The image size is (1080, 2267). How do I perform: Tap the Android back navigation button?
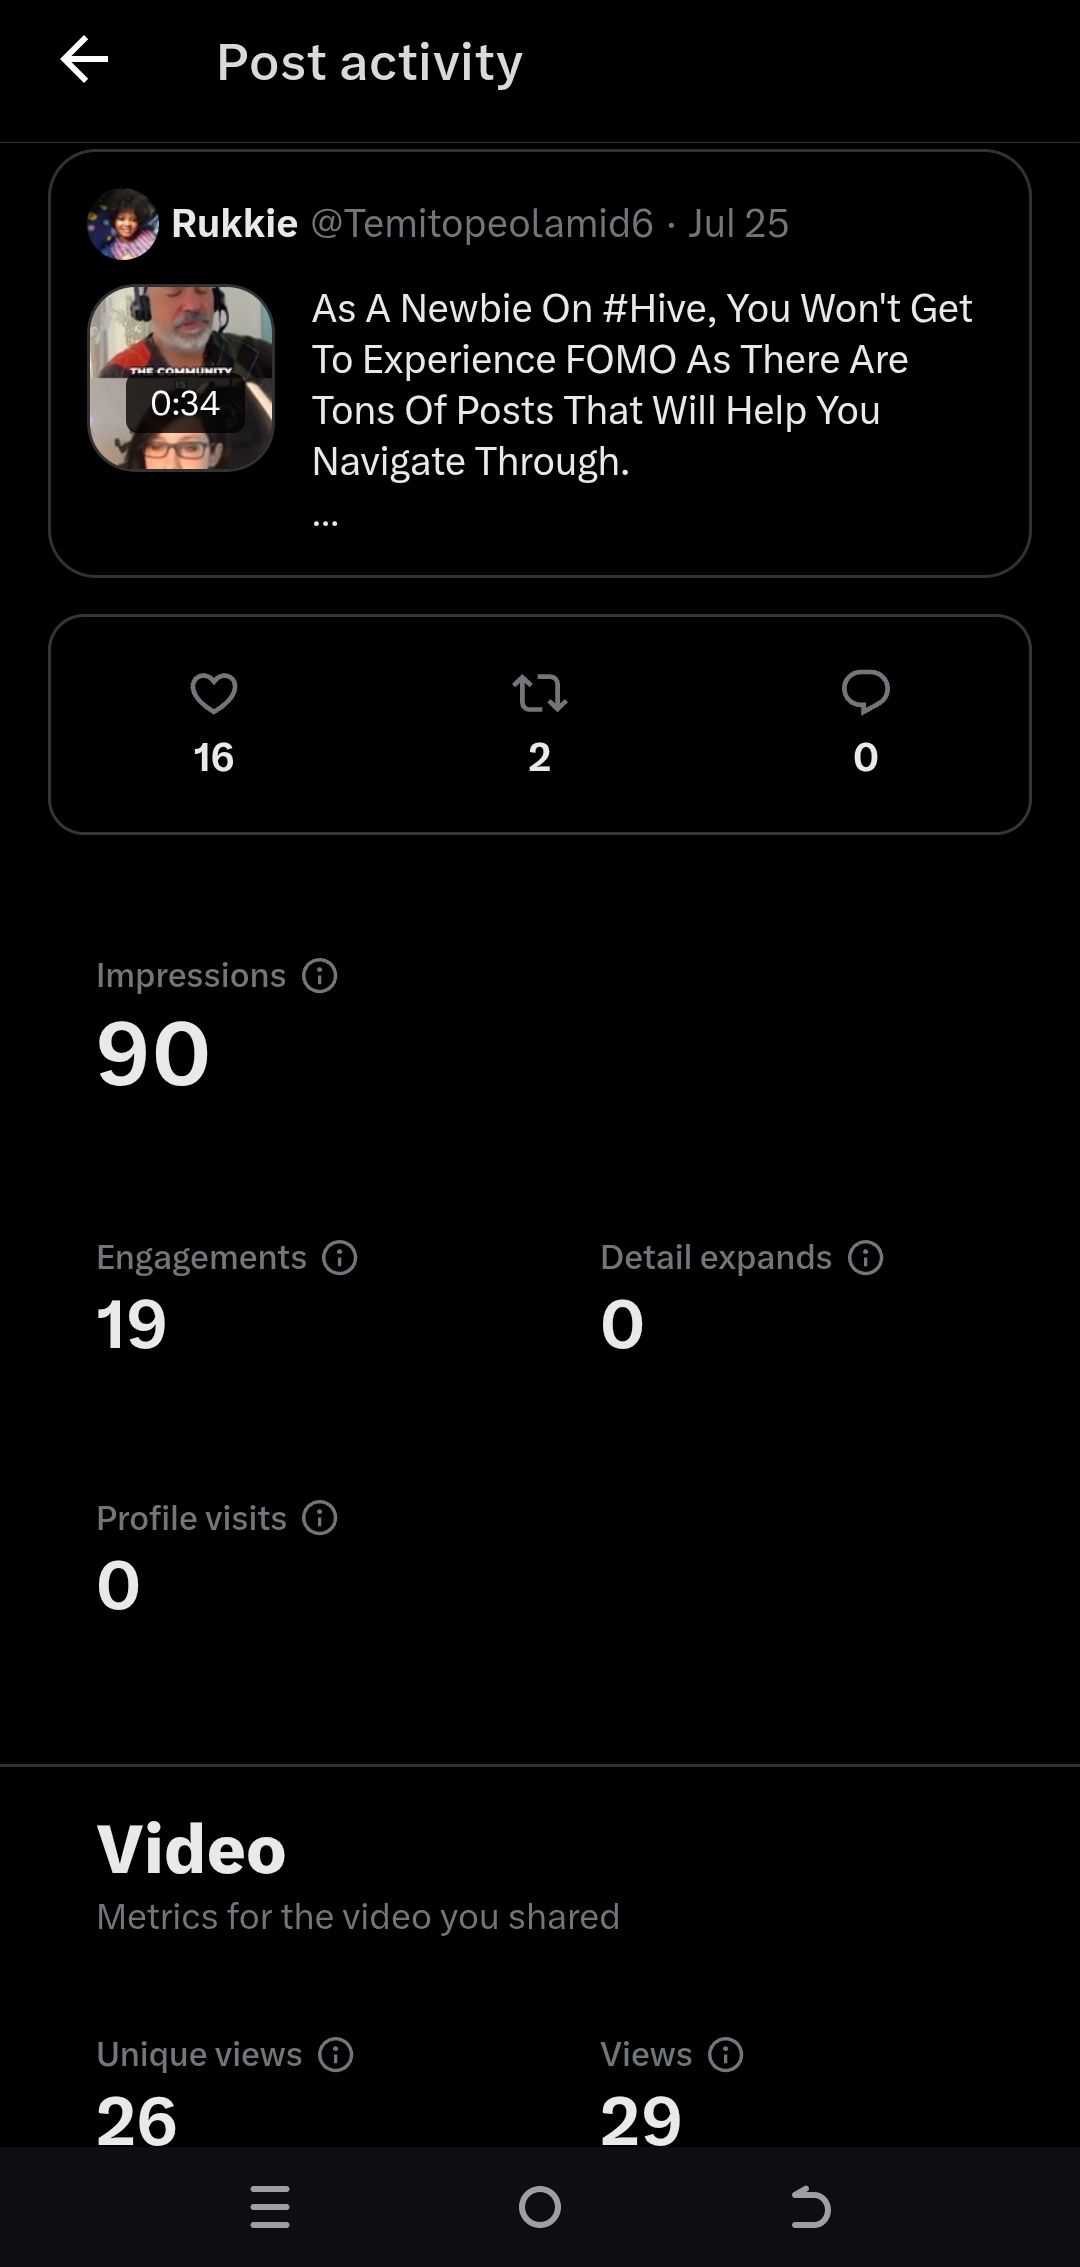810,2207
